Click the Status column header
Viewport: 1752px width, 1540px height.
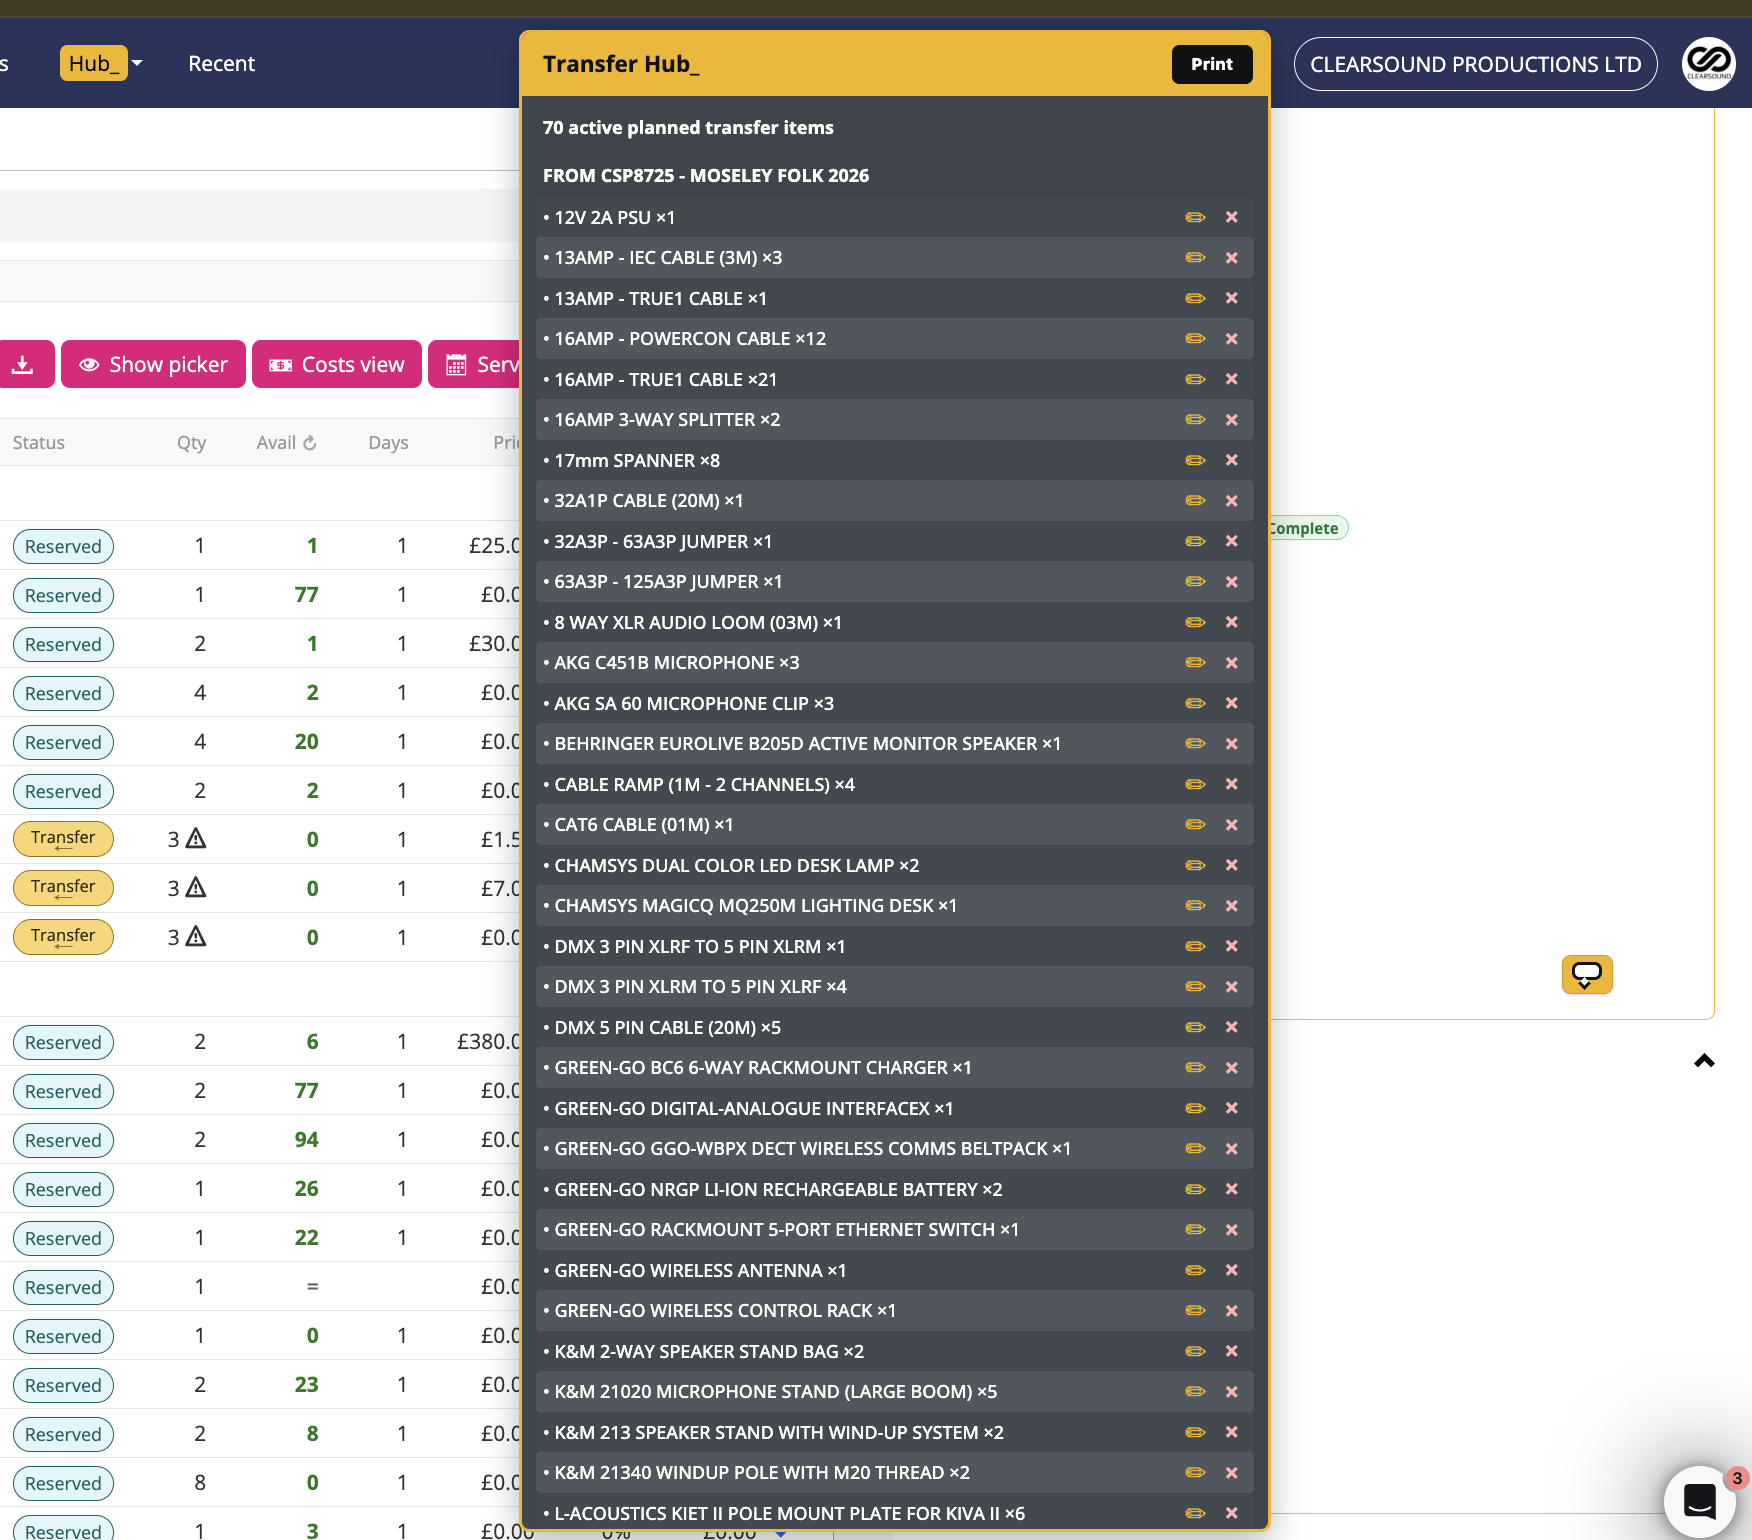38,443
